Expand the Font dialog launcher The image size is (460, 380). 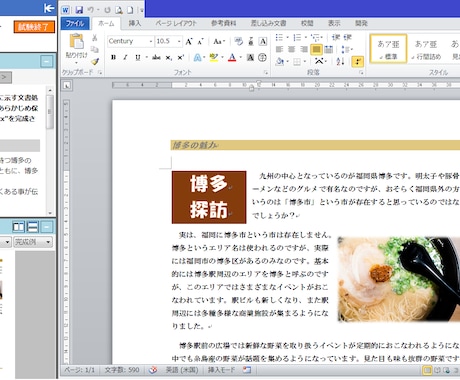point(266,72)
